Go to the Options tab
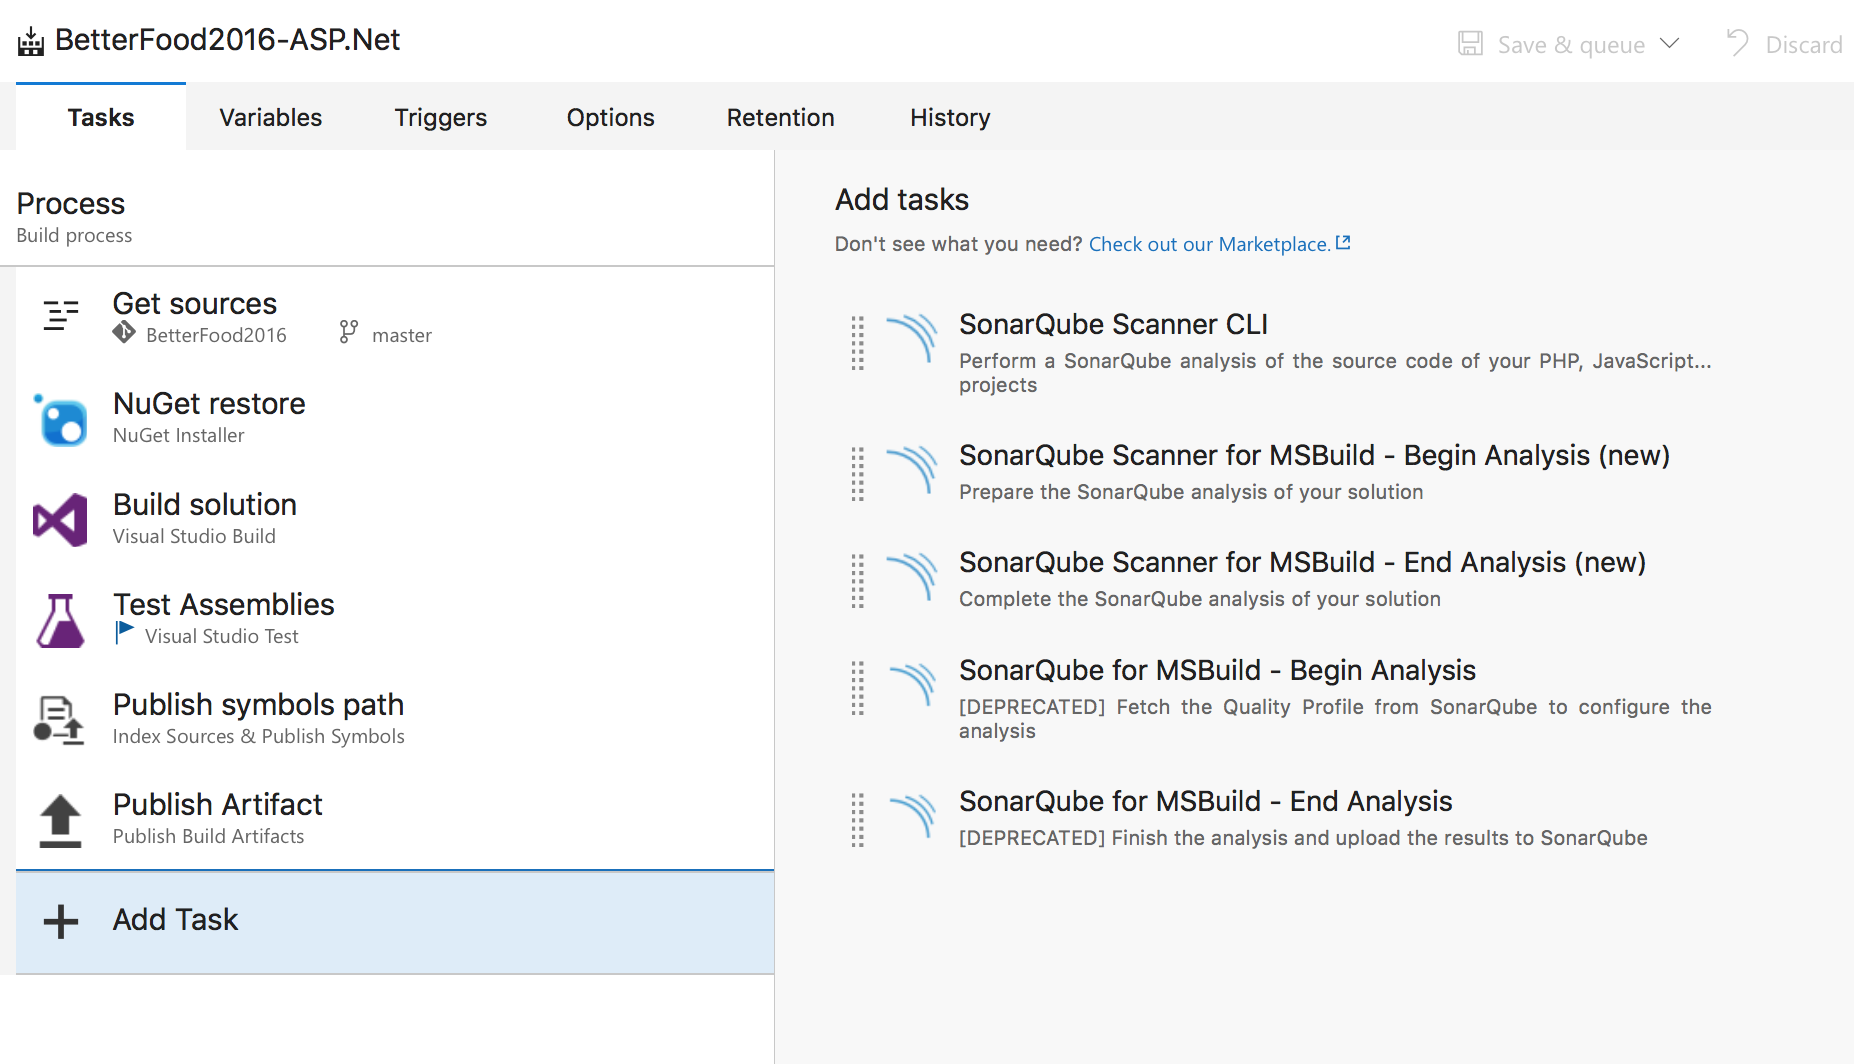Viewport: 1854px width, 1064px height. coord(610,117)
